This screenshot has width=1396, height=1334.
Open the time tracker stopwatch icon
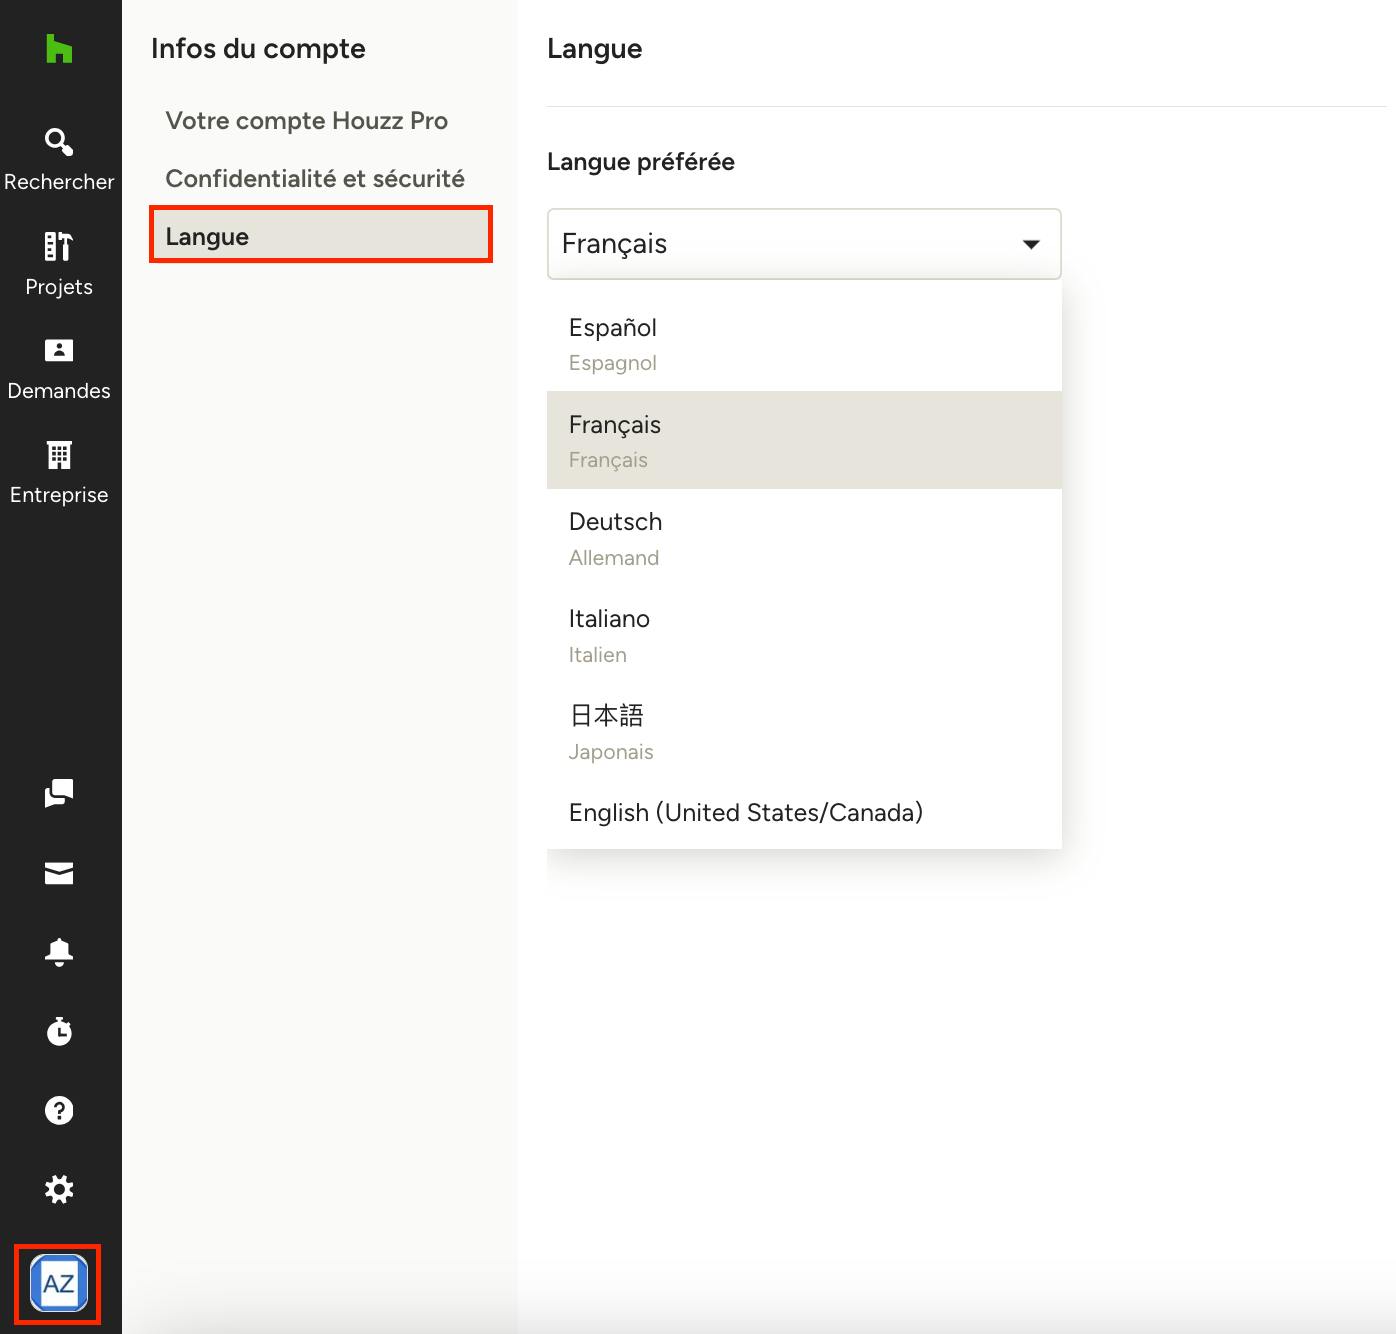[59, 1031]
